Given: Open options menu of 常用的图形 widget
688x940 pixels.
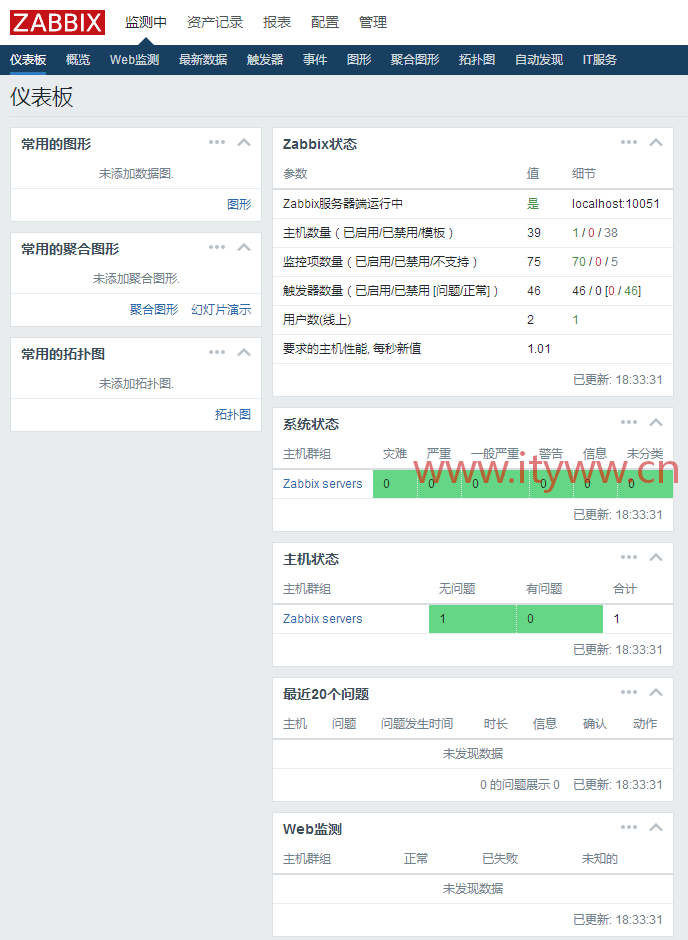Looking at the screenshot, I should tap(217, 142).
